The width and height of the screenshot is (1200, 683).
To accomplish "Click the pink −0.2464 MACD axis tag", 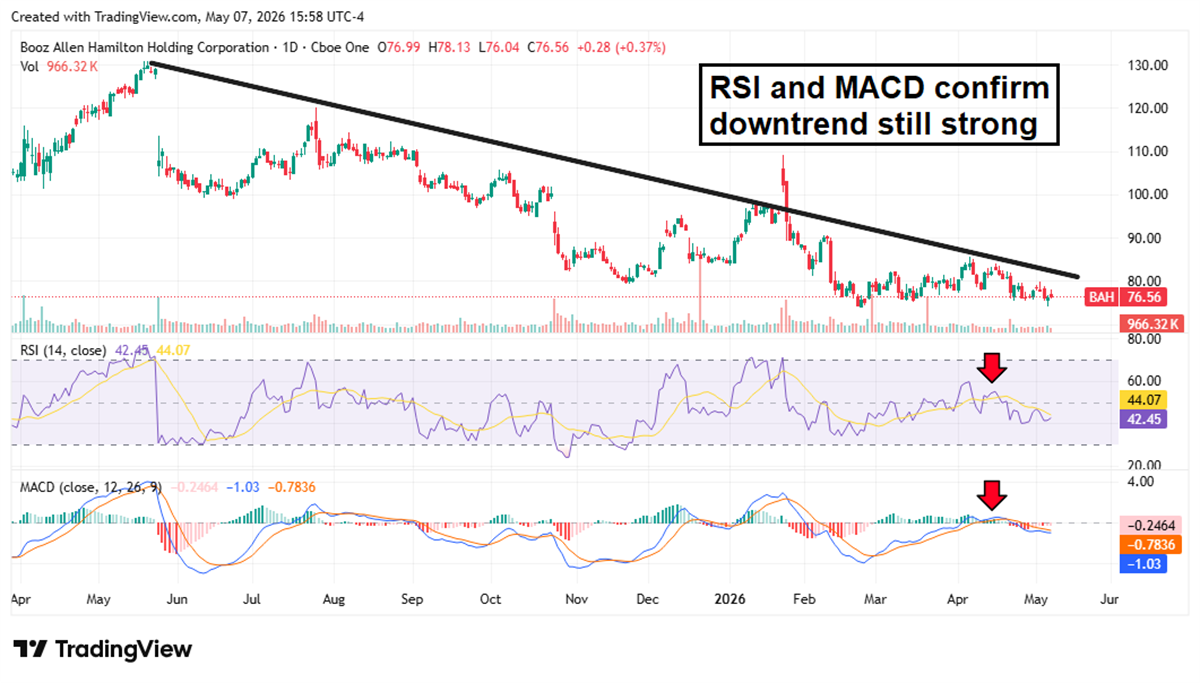I will click(1150, 524).
